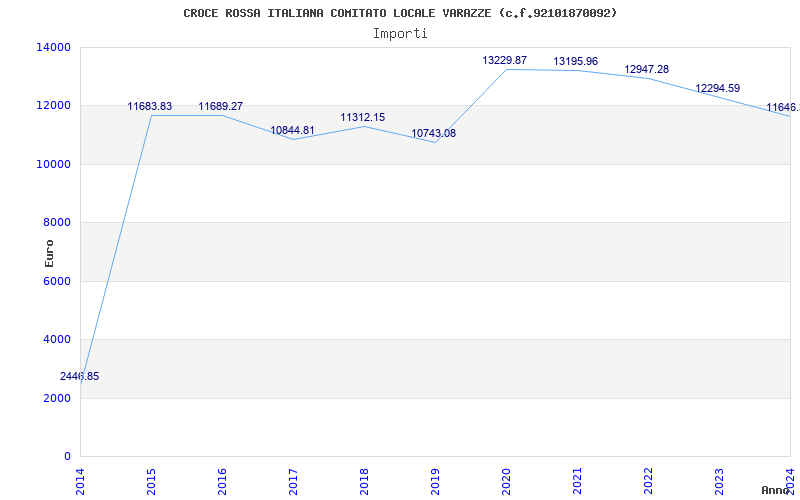800x500 pixels.
Task: Click the data label 12294.59
Action: coord(717,88)
